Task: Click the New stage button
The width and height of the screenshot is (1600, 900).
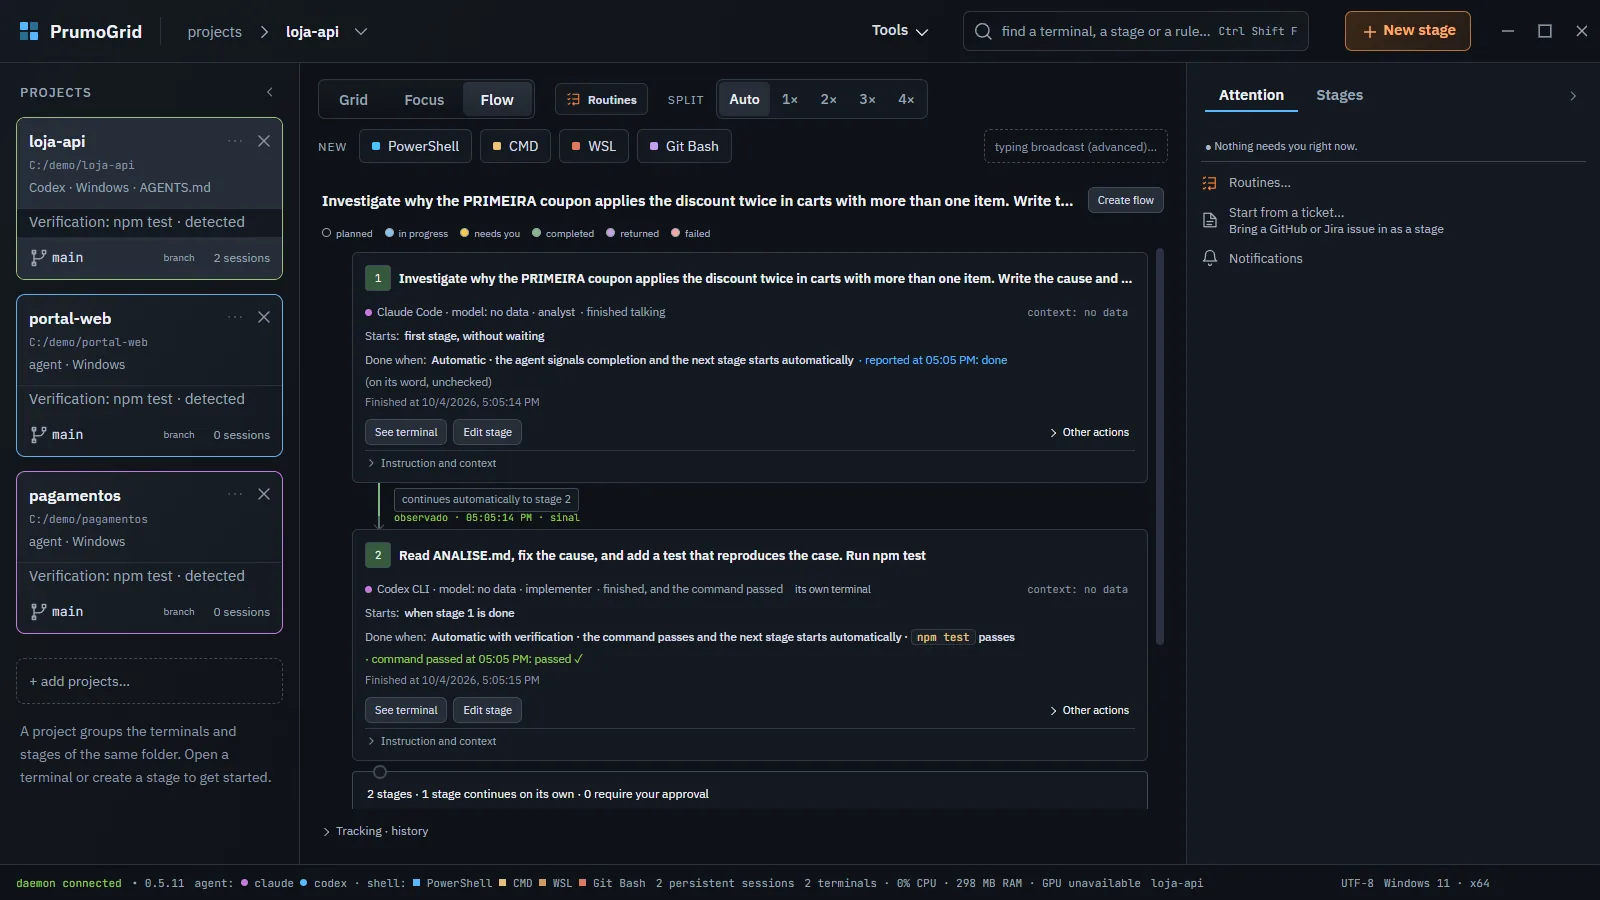Action: pyautogui.click(x=1408, y=31)
